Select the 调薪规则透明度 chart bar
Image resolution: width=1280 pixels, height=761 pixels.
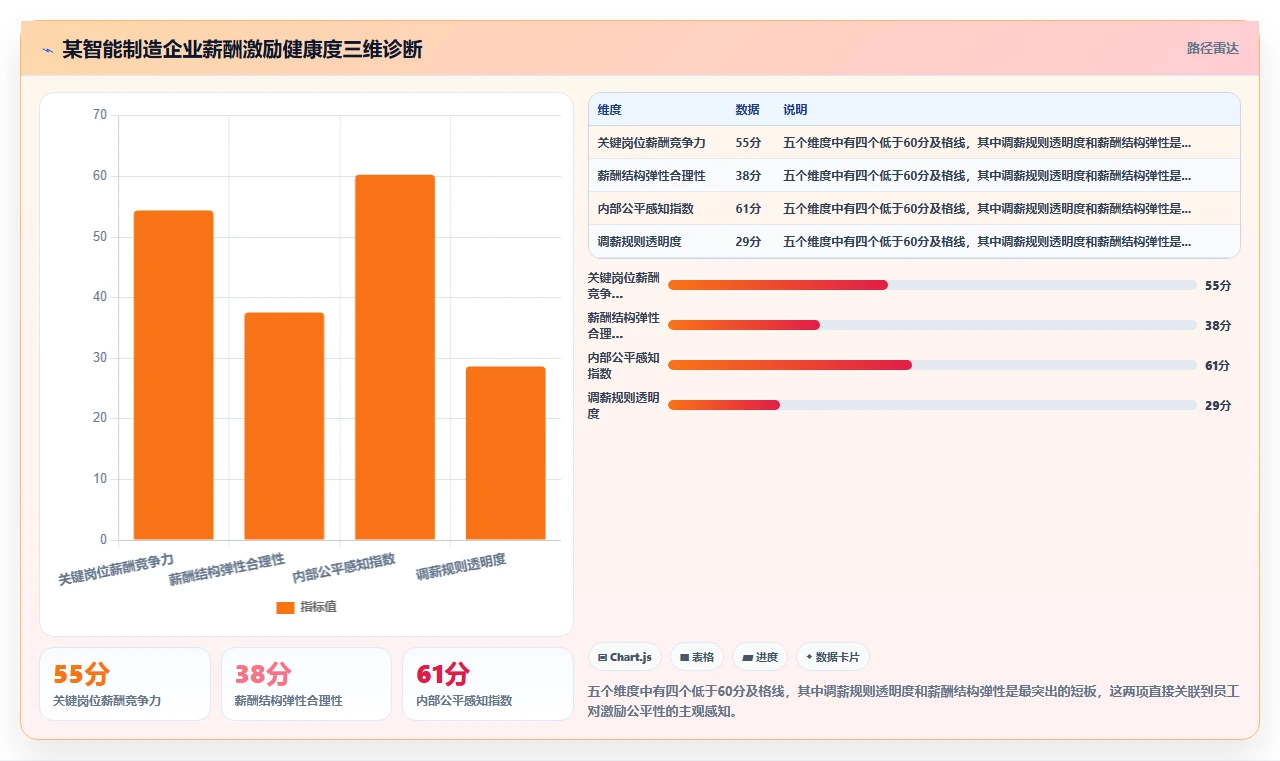(506, 453)
